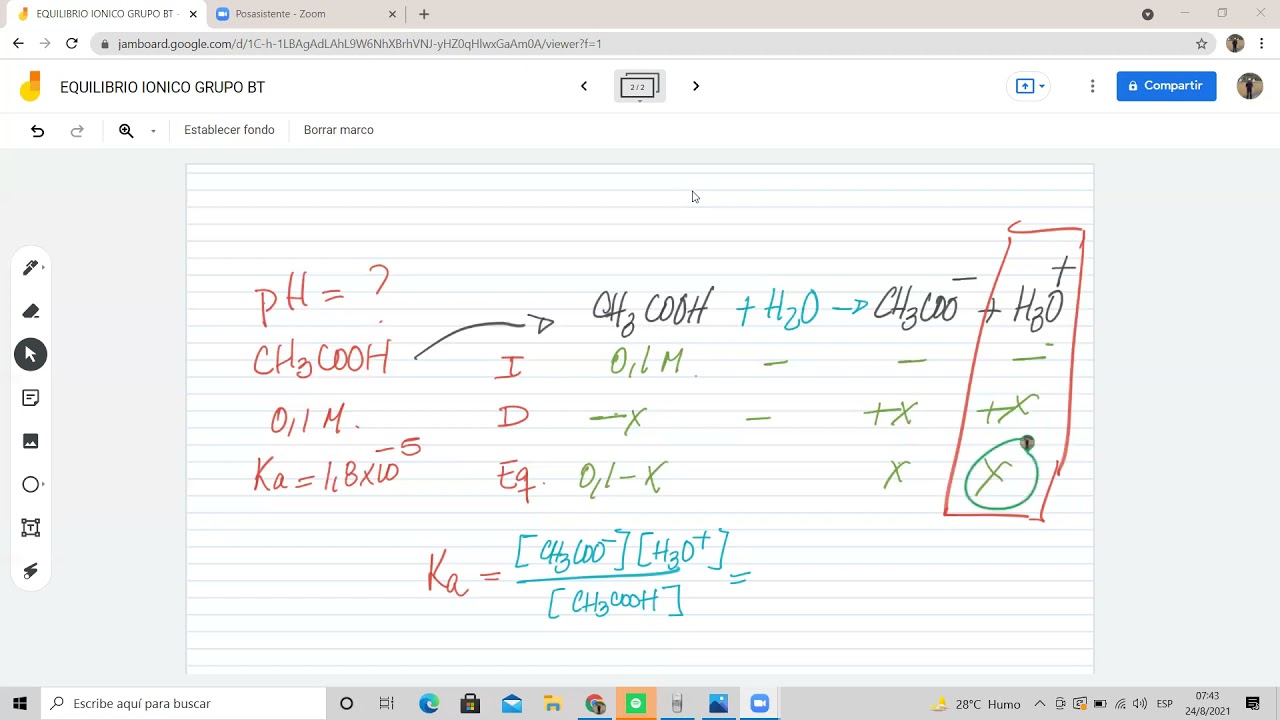The image size is (1280, 720).
Task: Click the Compartir button
Action: coord(1166,86)
